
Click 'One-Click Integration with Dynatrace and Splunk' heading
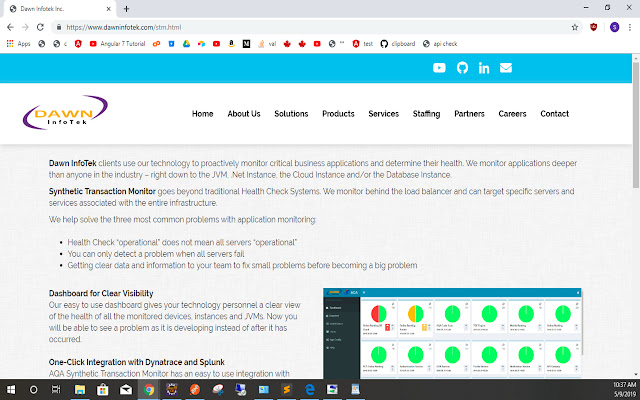coord(137,362)
